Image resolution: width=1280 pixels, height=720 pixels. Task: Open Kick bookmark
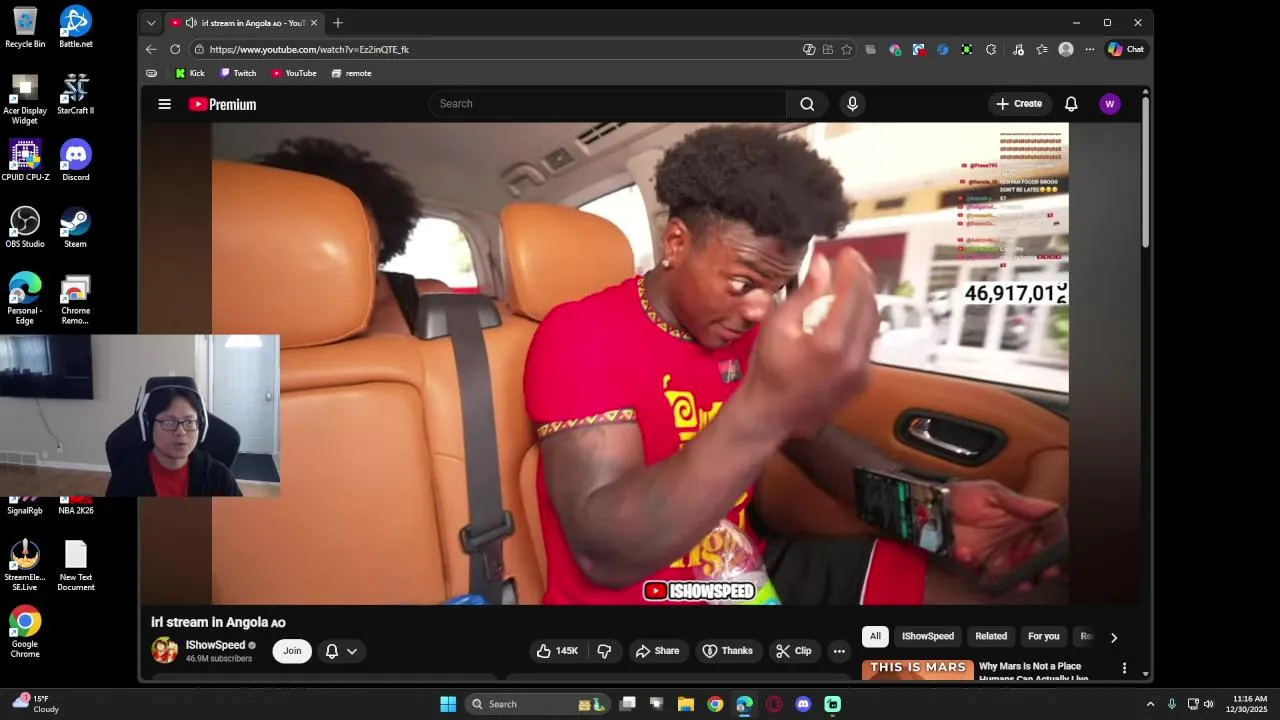[190, 73]
